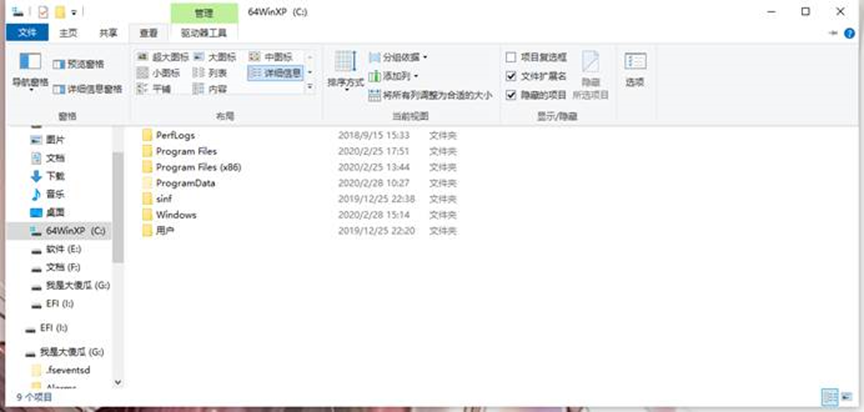Open the 导航窗格 navigation pane button
This screenshot has height=412, width=864.
30,71
